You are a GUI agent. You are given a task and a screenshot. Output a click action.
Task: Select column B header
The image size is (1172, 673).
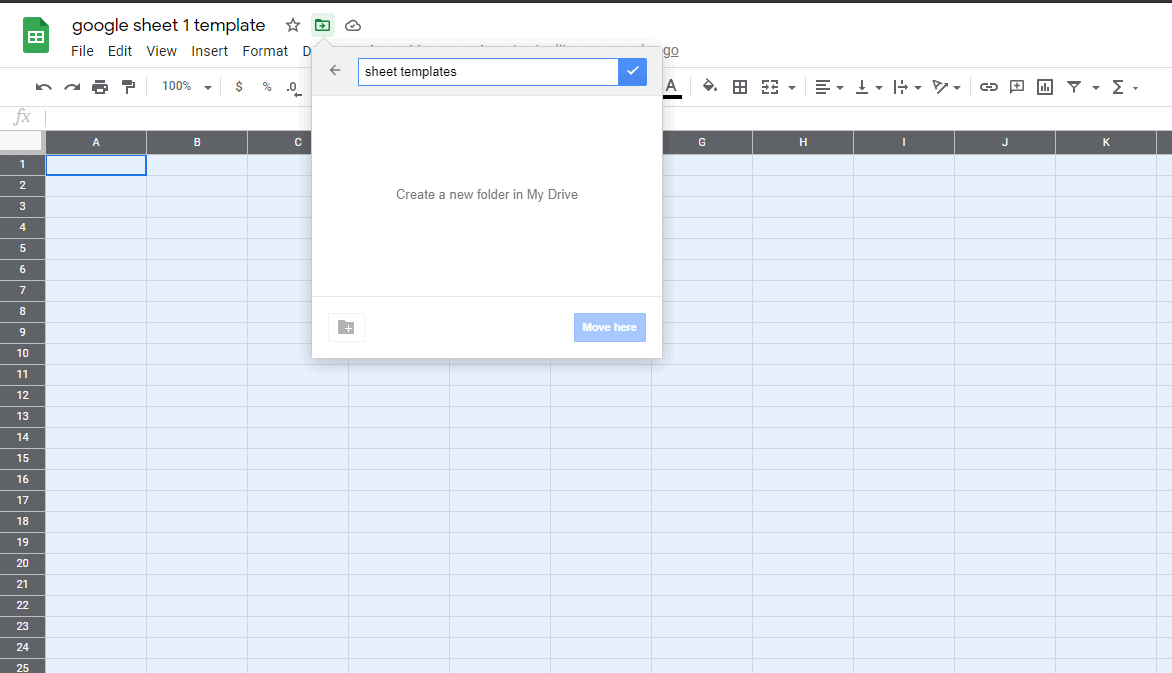pos(197,142)
